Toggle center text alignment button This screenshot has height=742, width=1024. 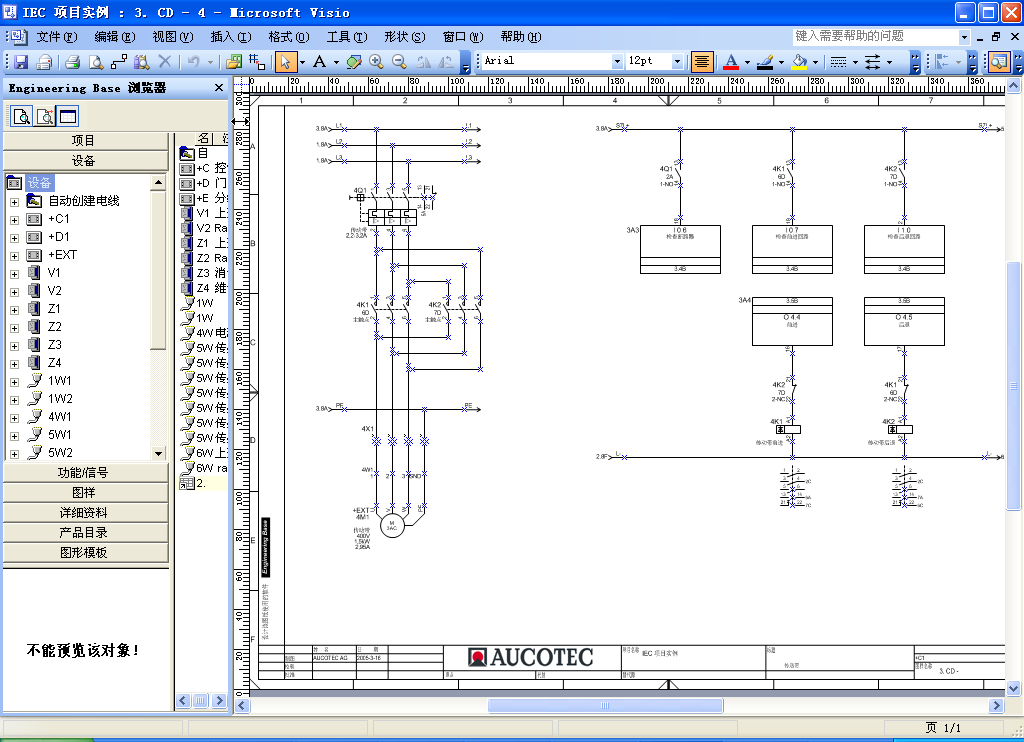702,62
